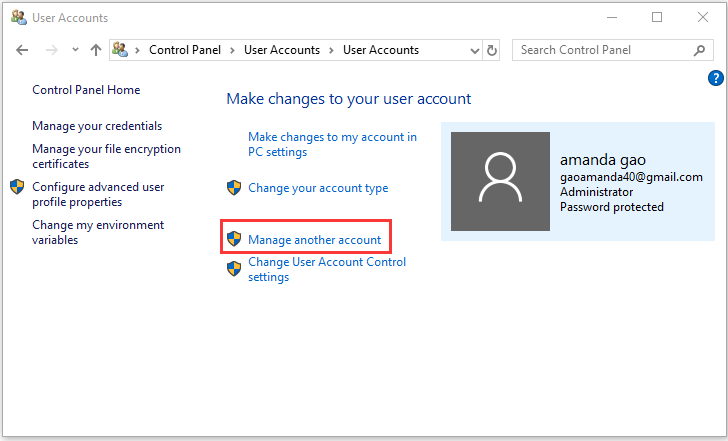Open the recent locations dropdown arrow
Viewport: 728px width, 441px height.
click(x=75, y=50)
